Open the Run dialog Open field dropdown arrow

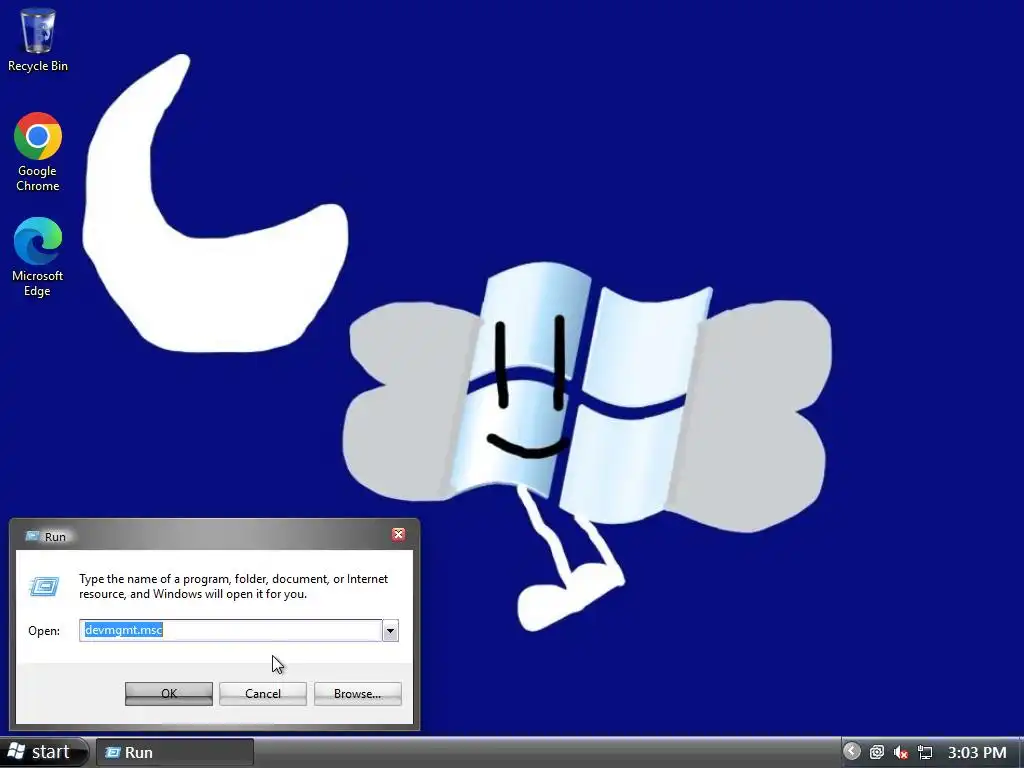390,631
